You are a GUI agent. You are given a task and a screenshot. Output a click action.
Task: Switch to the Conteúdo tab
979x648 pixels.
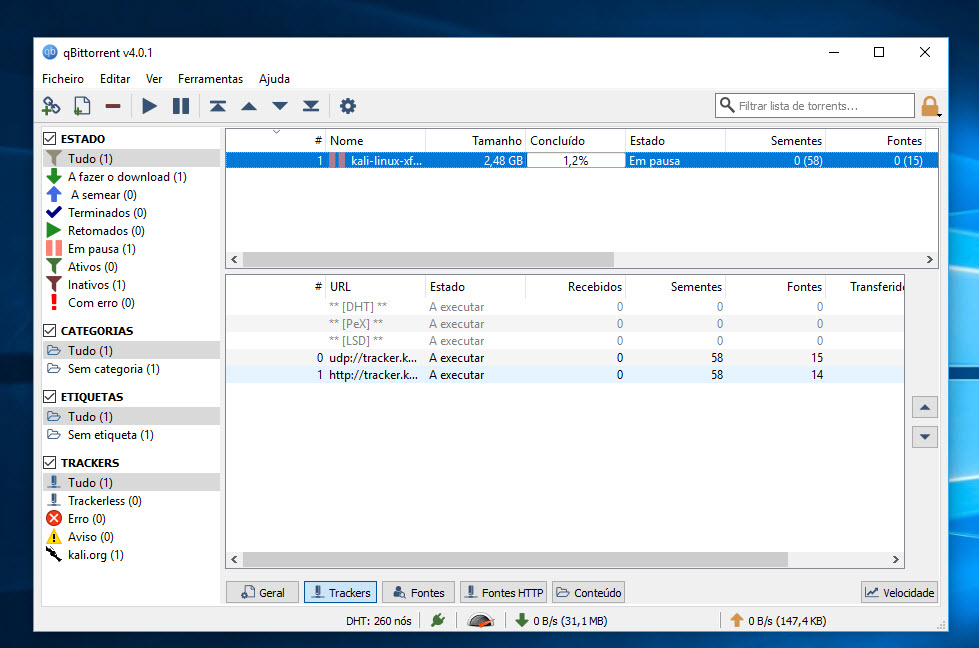coord(588,592)
